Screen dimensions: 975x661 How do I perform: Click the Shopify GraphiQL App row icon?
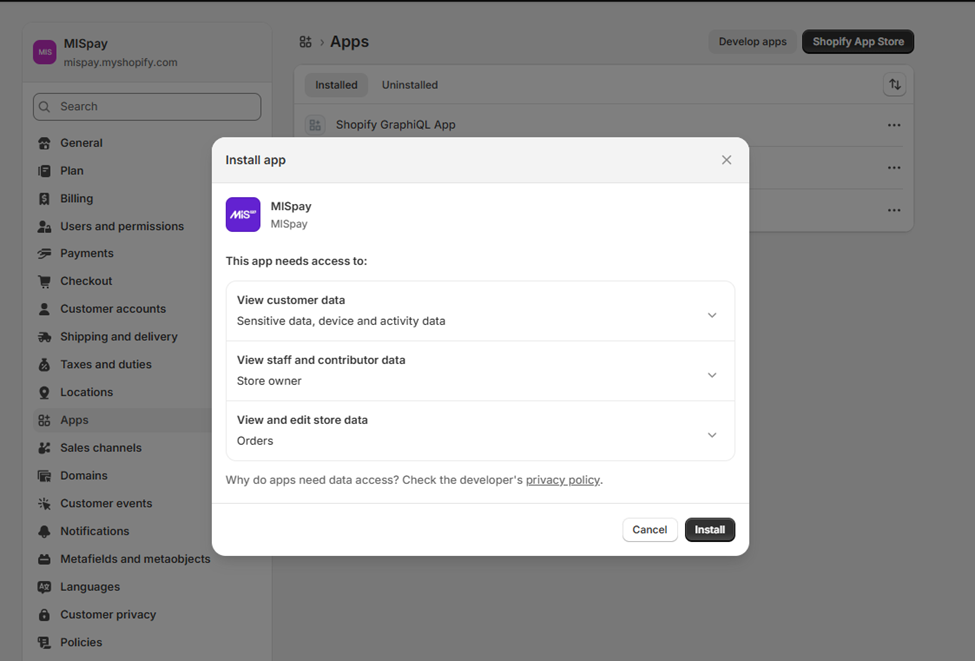(x=315, y=125)
